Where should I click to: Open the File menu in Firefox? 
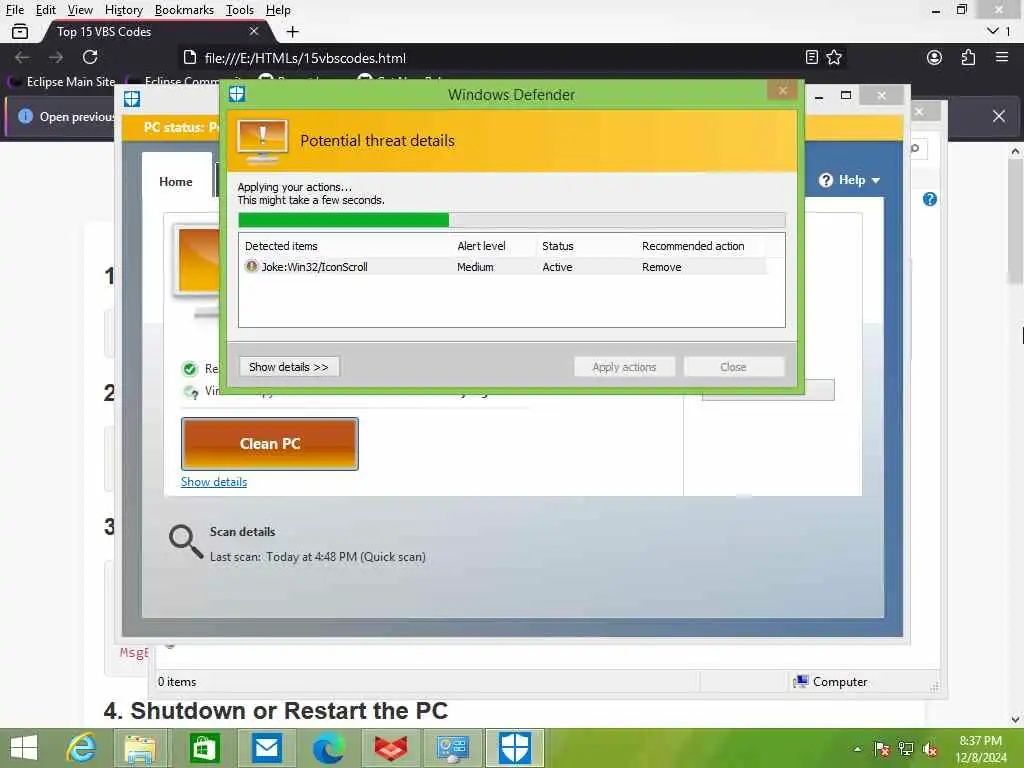coord(14,10)
